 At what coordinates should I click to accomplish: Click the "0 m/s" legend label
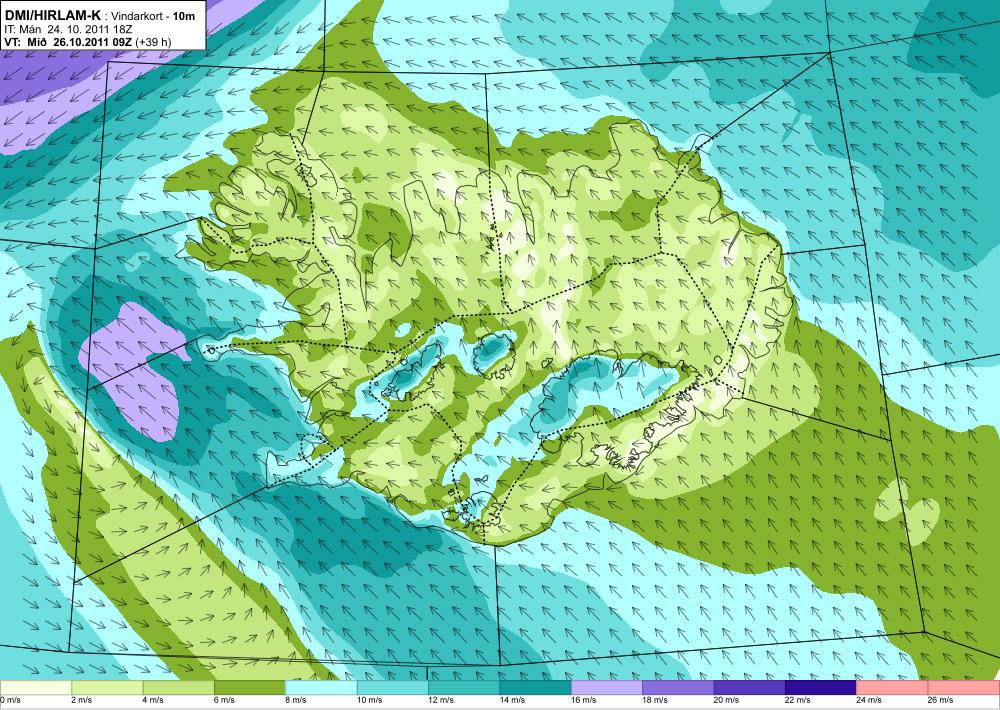coord(11,700)
